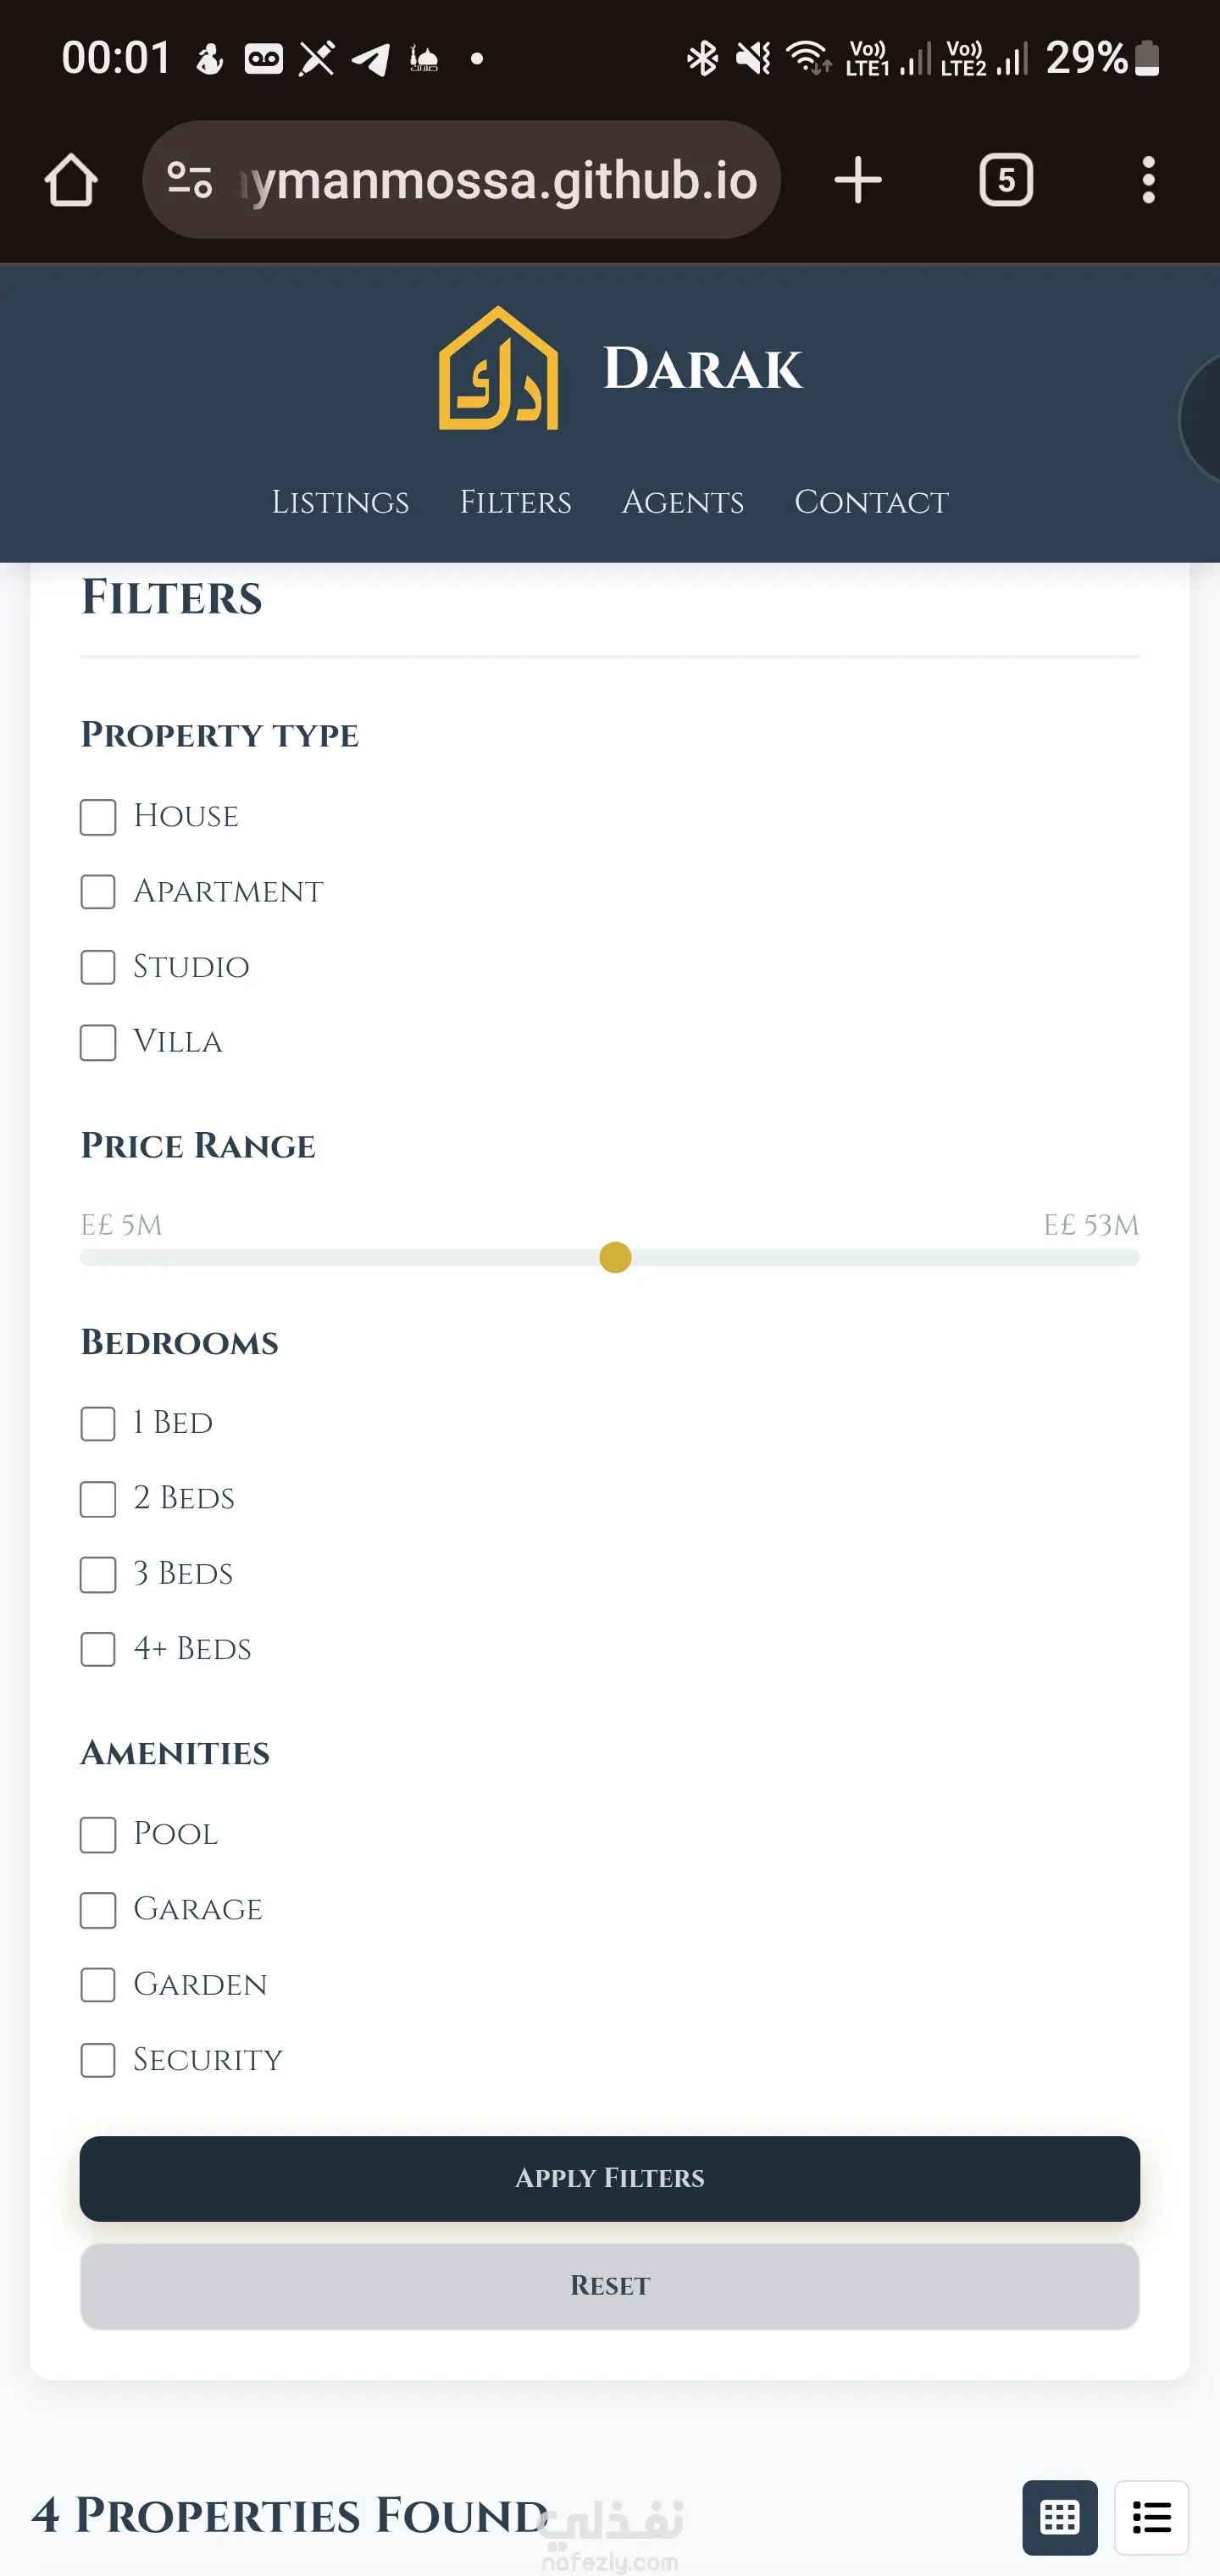The width and height of the screenshot is (1220, 2576).
Task: Enable the Security amenity filter
Action: (98, 2060)
